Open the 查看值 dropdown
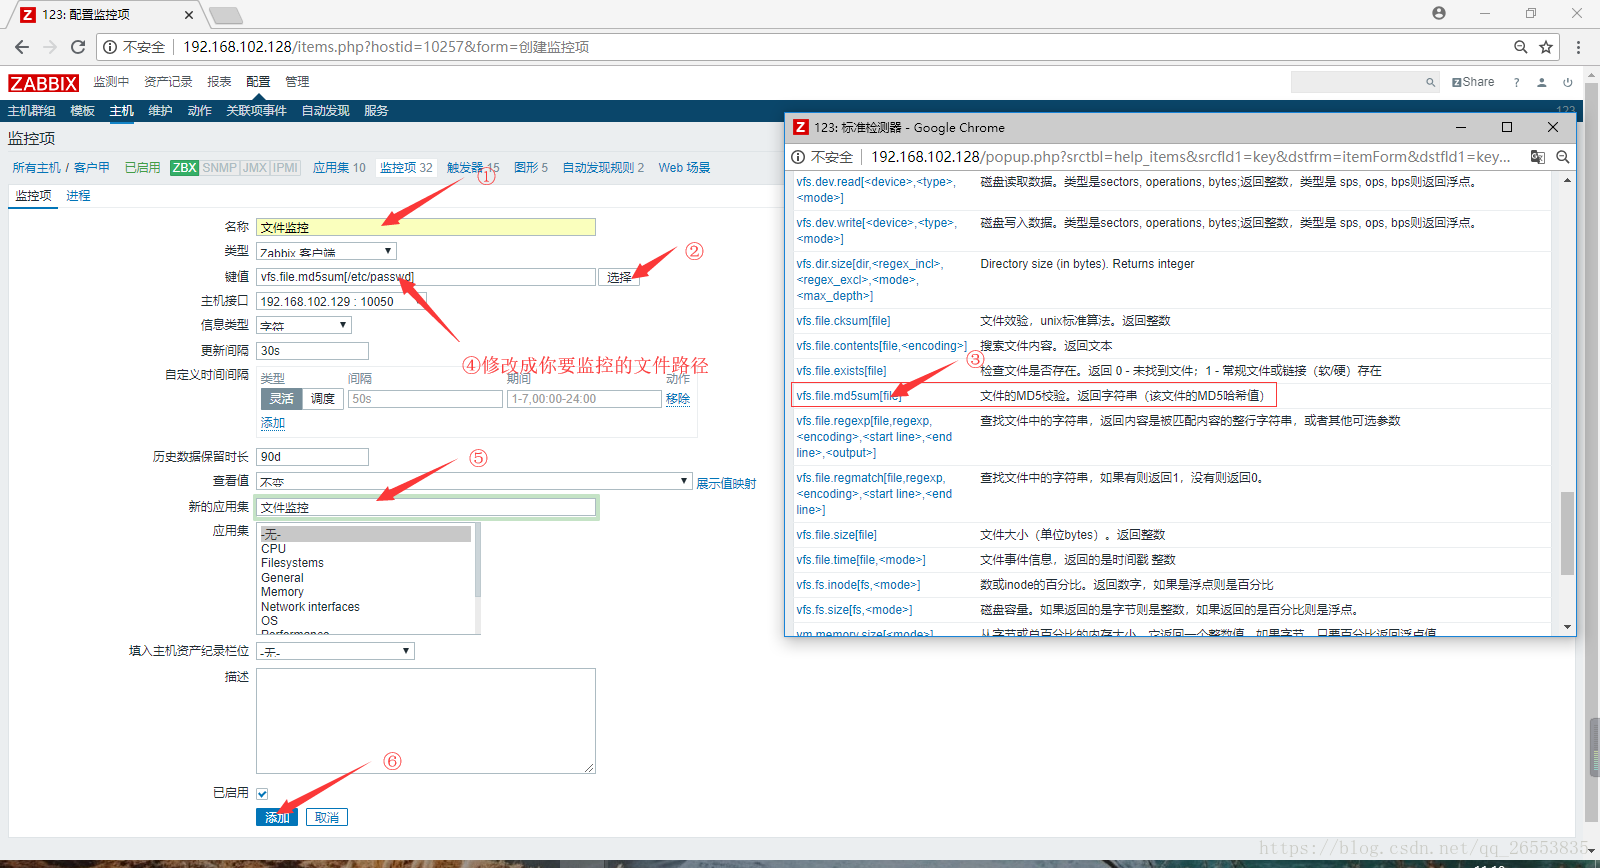The image size is (1600, 868). tap(474, 482)
